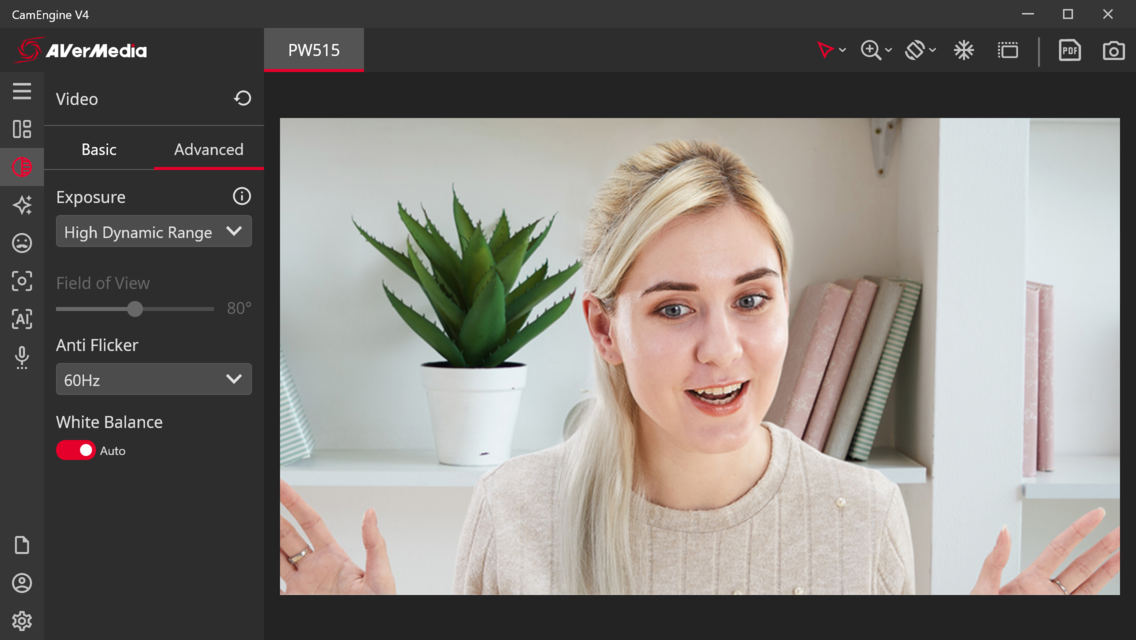Show Exposure info icon
1136x640 pixels.
pos(241,196)
